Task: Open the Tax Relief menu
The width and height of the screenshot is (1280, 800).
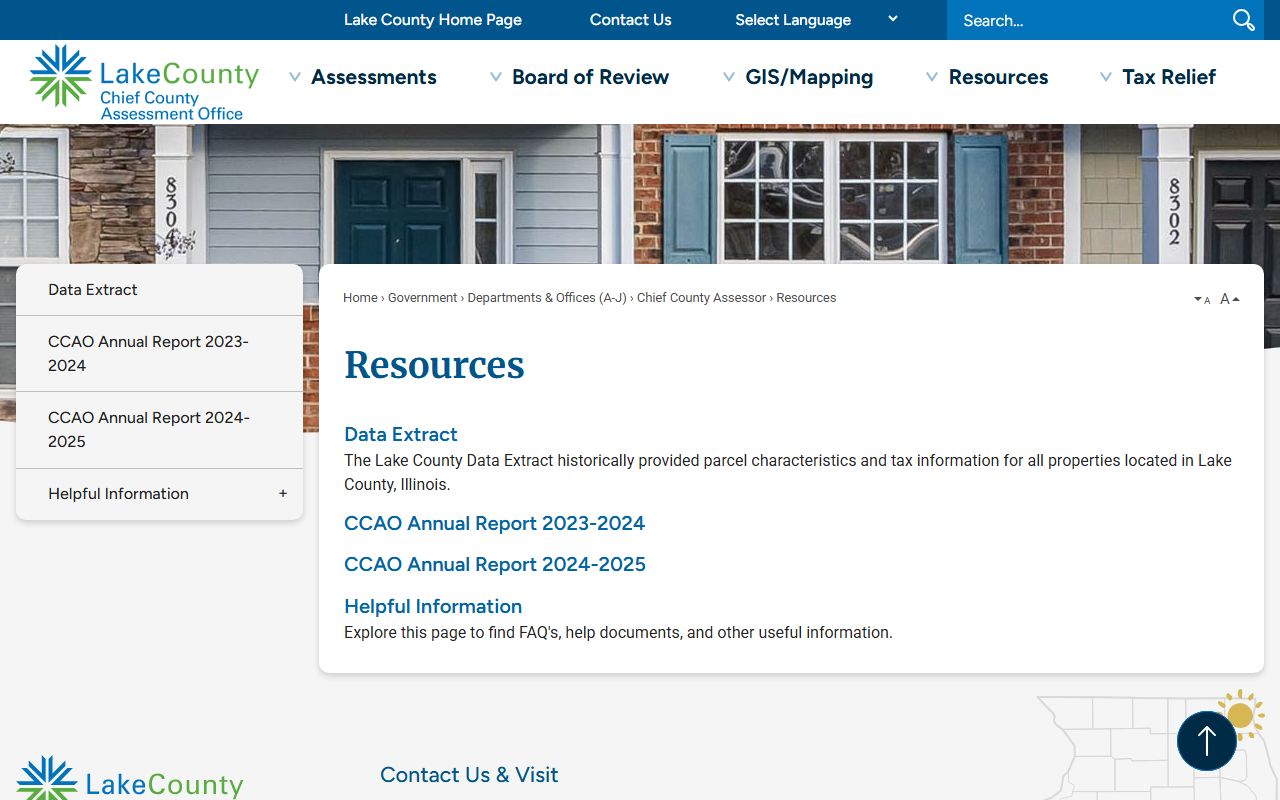Action: click(1169, 77)
